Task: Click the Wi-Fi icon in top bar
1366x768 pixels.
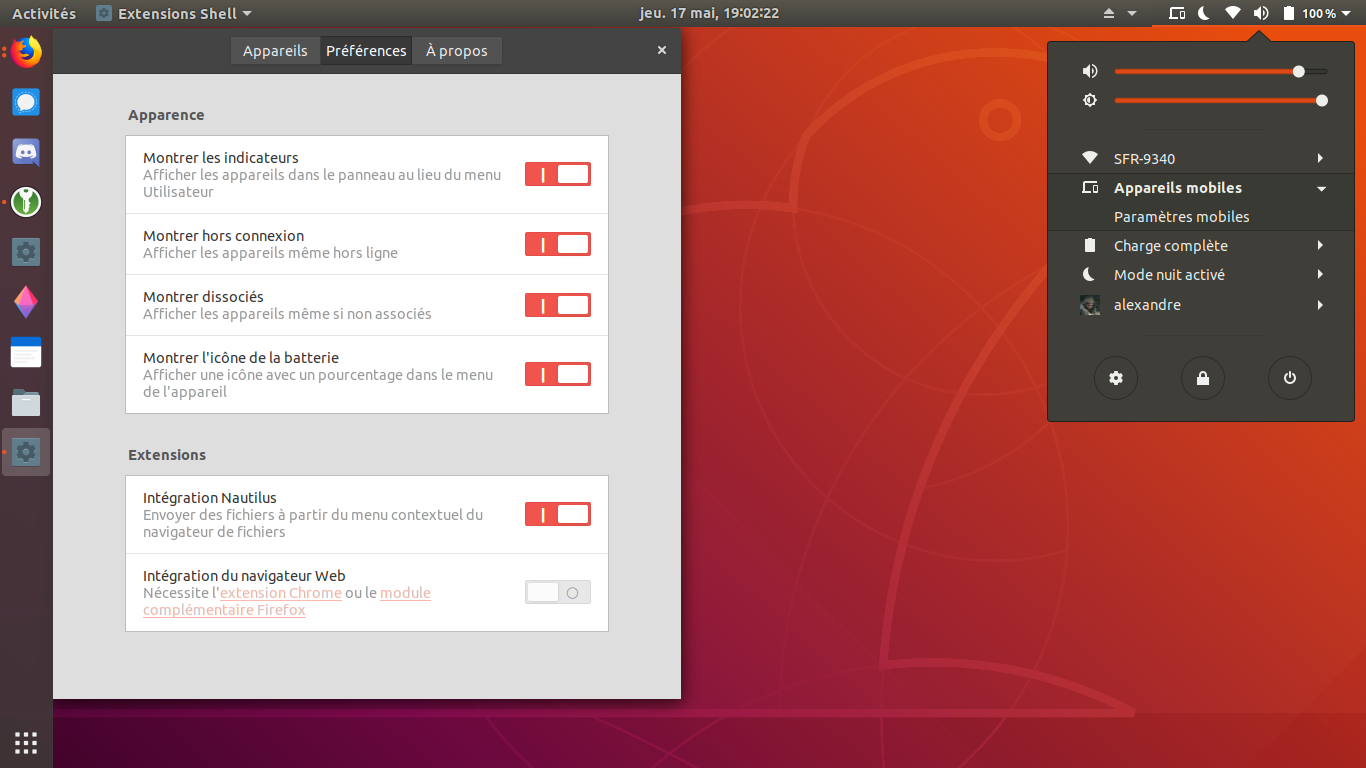Action: tap(1233, 13)
